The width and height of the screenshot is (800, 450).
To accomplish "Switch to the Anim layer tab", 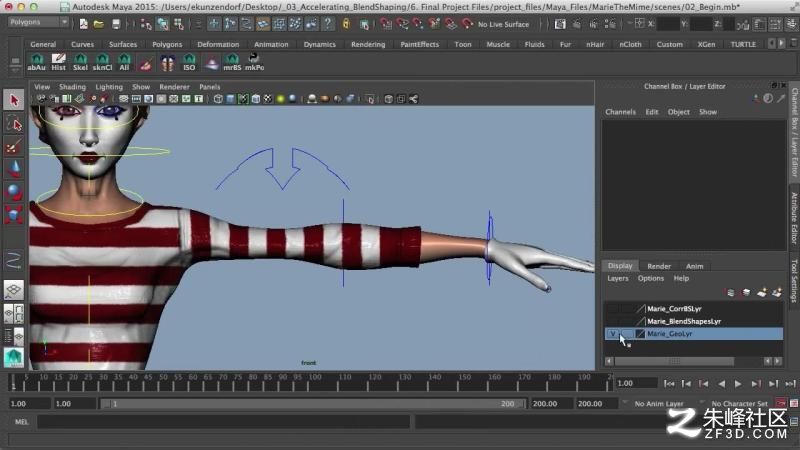I will [694, 266].
